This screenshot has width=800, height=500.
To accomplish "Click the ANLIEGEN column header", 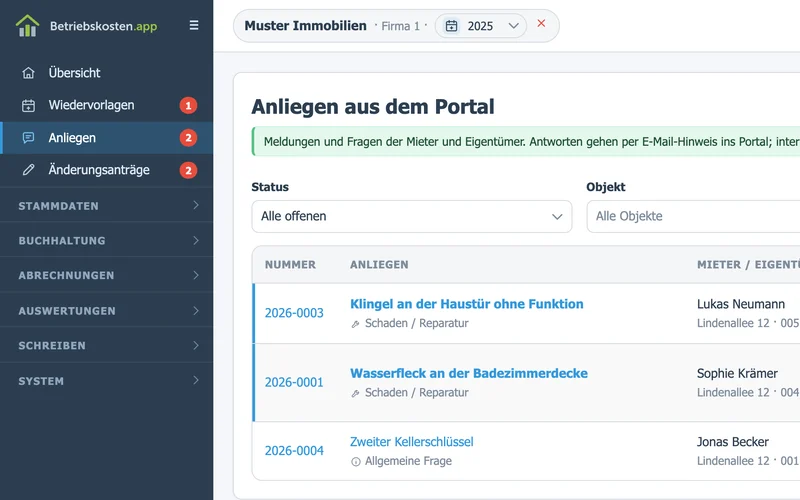I will coord(379,265).
